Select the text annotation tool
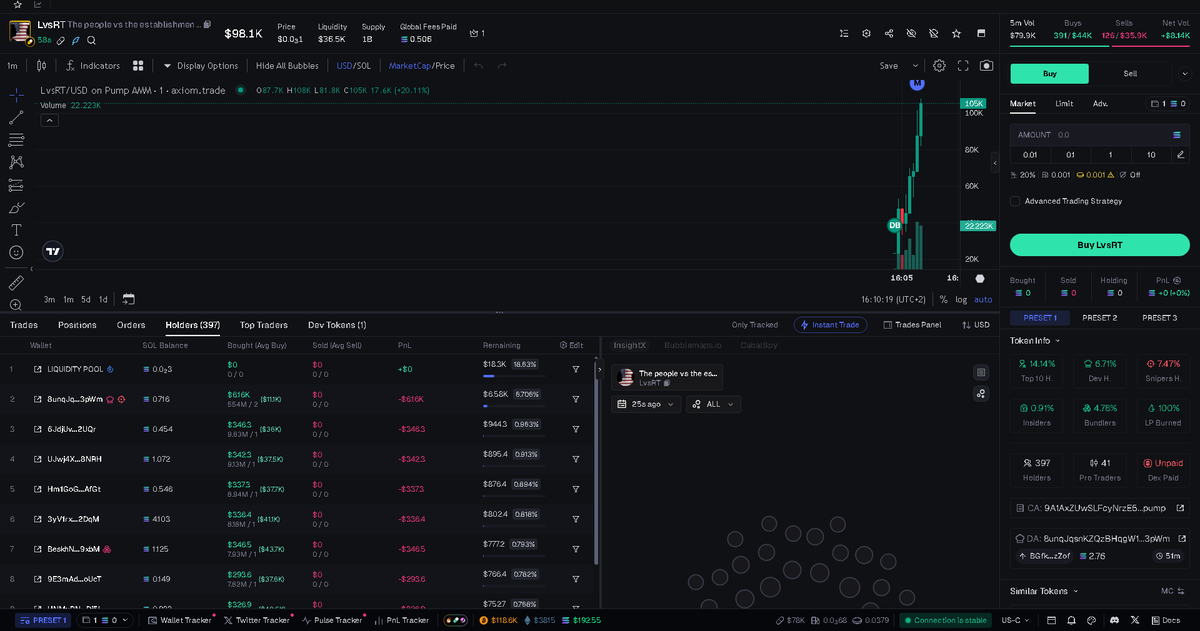The image size is (1200, 631). click(16, 229)
